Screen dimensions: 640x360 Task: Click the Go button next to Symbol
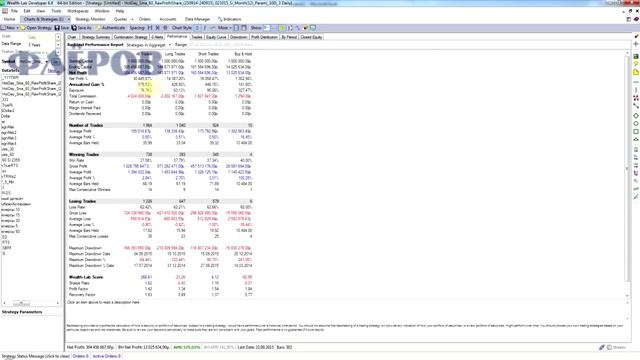56,61
